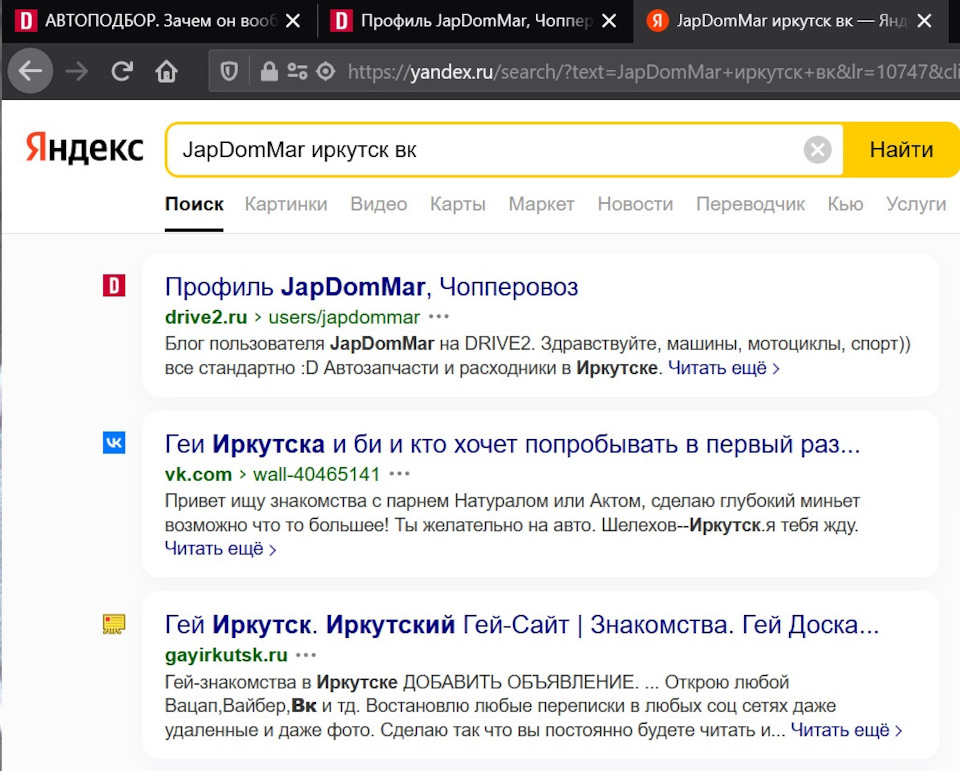
Task: Click the browser forward arrow
Action: (77, 72)
